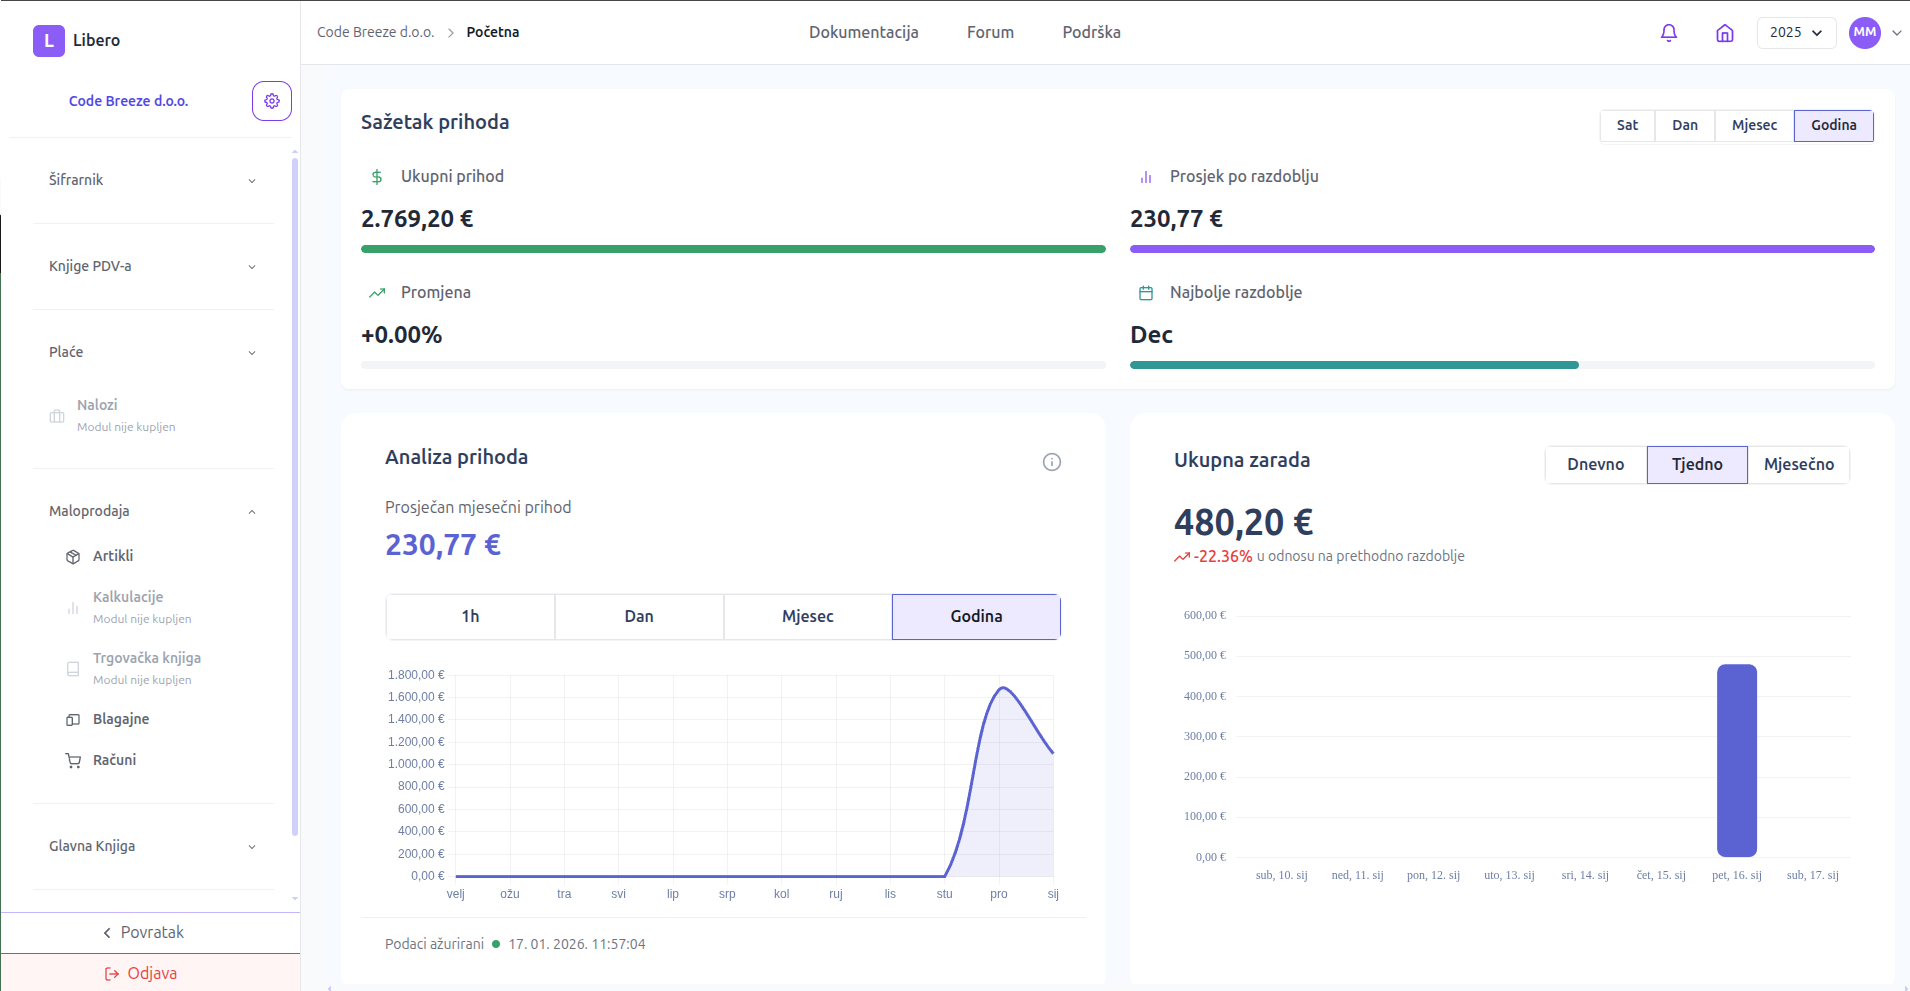Viewport: 1910px width, 991px height.
Task: Open the Dokumentacija top menu item
Action: coord(863,32)
